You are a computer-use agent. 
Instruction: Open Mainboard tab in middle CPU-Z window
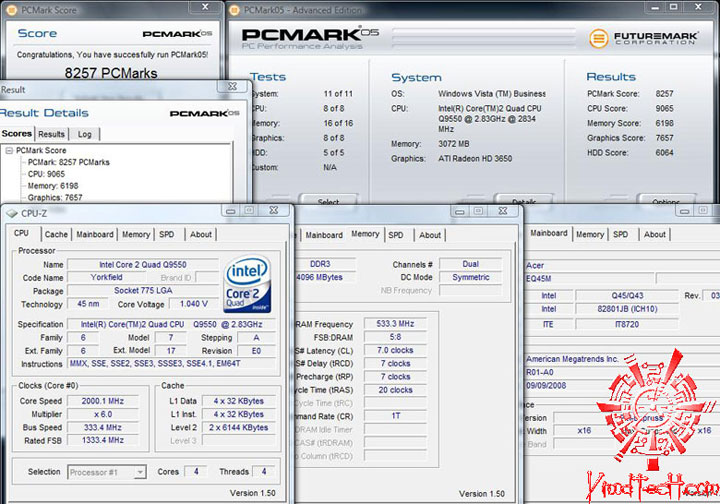[324, 235]
